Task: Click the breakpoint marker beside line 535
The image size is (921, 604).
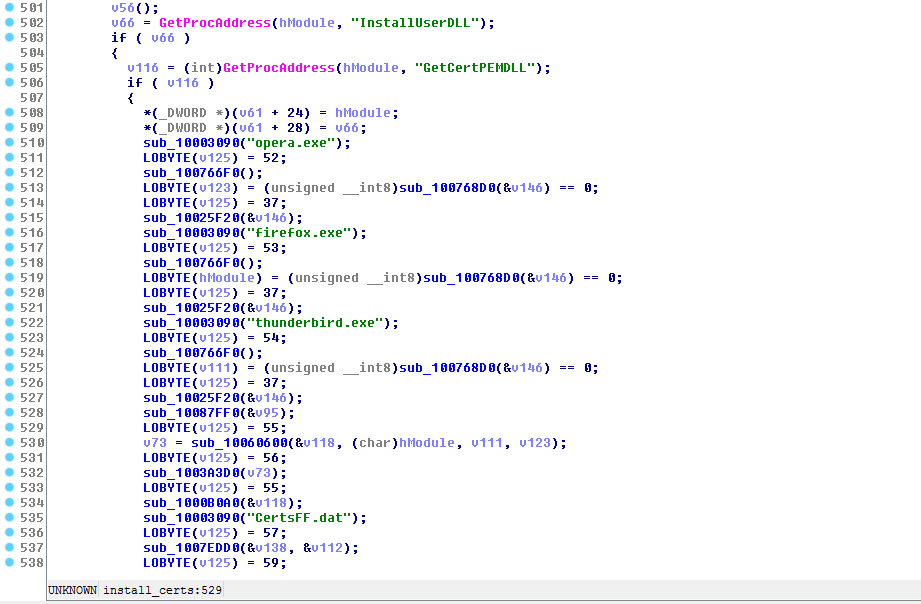Action: 9,517
